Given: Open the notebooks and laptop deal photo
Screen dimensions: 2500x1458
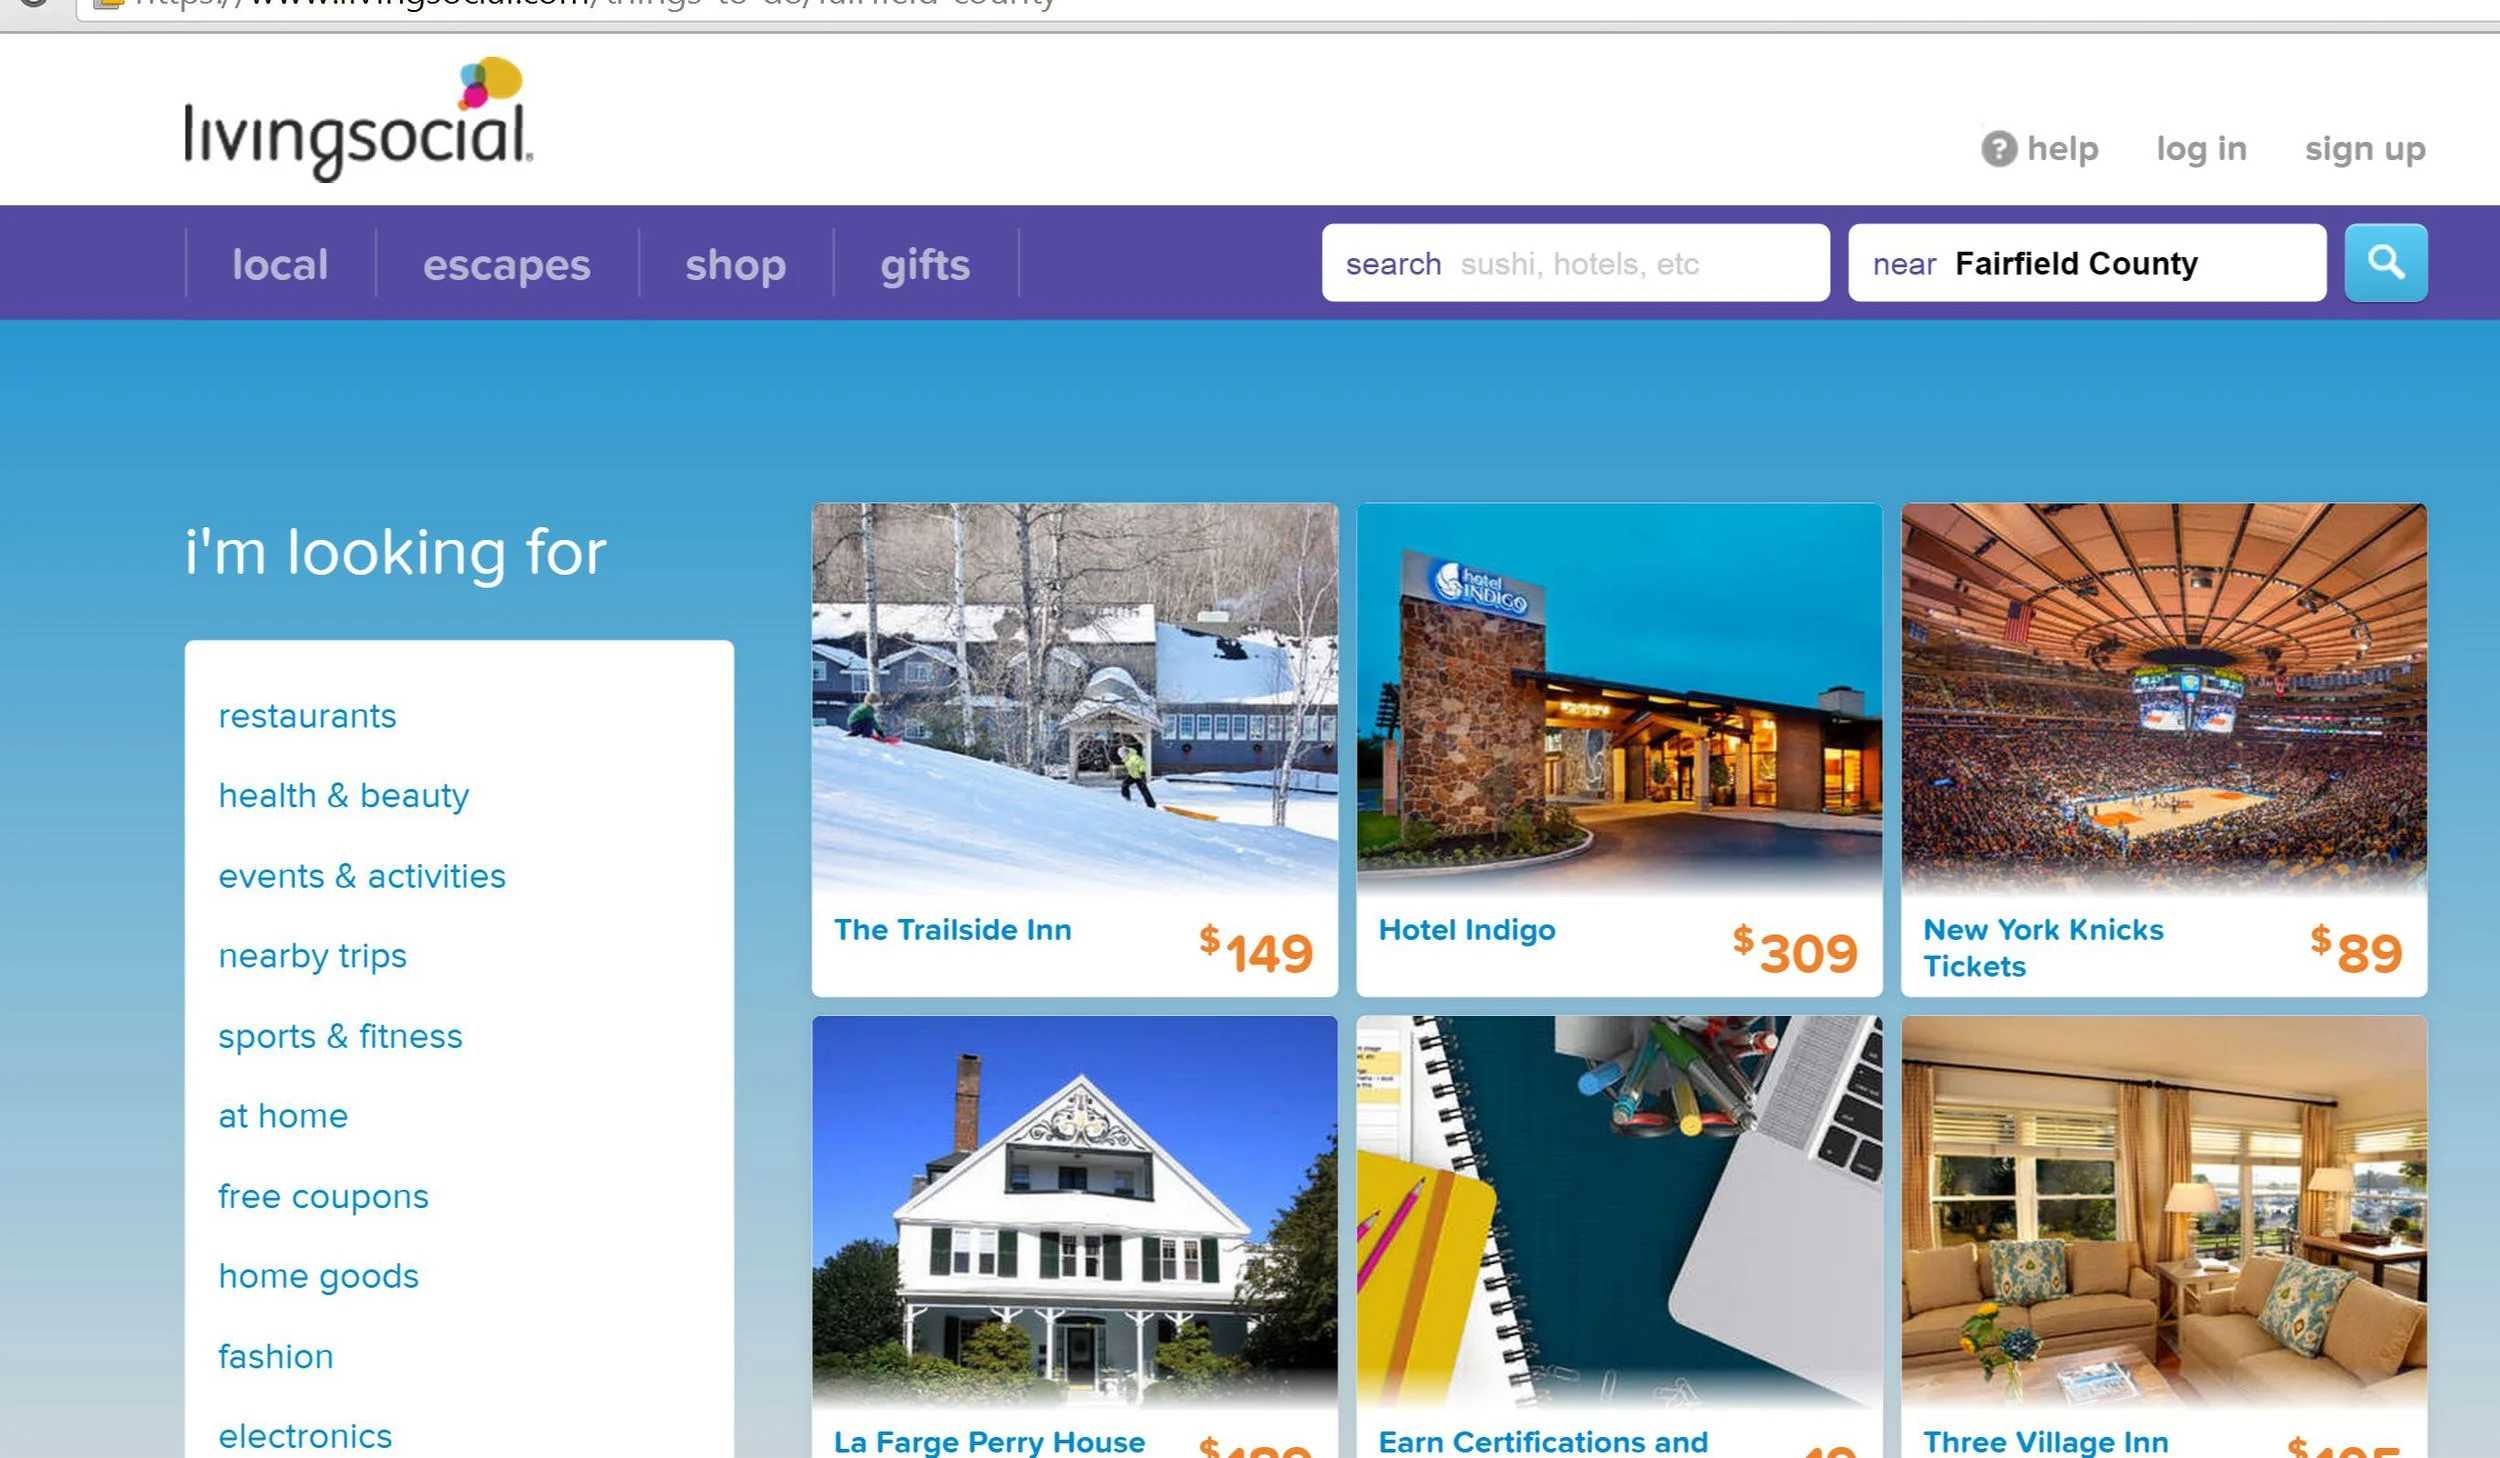Looking at the screenshot, I should tap(1619, 1210).
